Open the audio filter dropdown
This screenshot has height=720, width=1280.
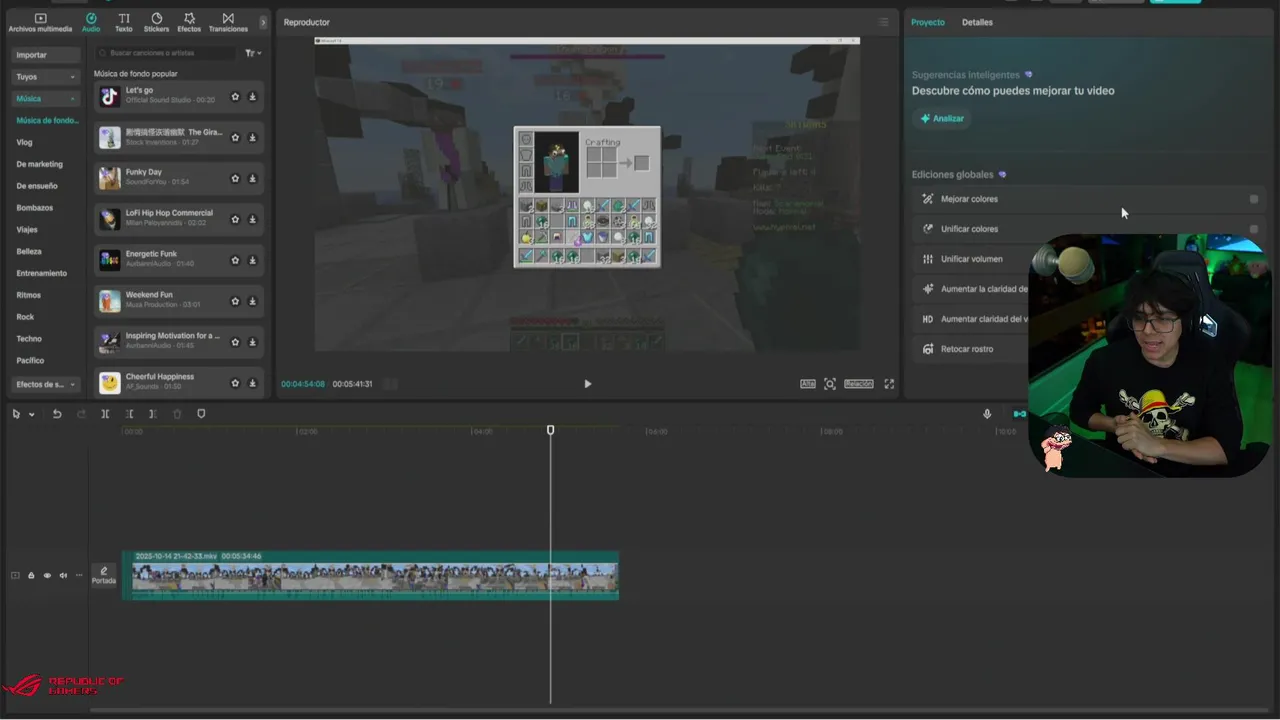[x=253, y=53]
